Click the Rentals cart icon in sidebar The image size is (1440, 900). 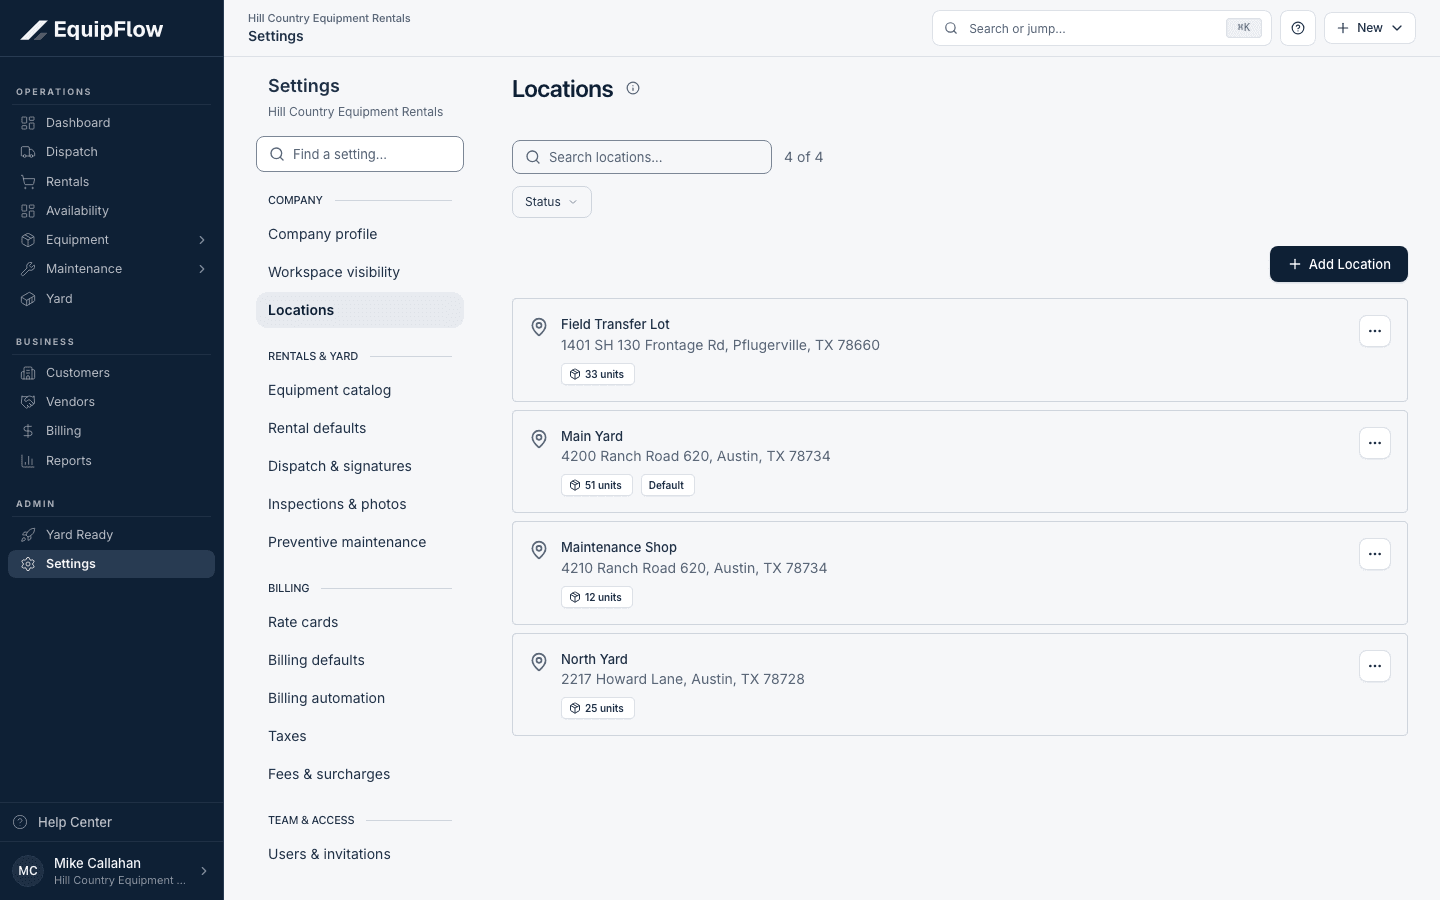click(x=28, y=182)
